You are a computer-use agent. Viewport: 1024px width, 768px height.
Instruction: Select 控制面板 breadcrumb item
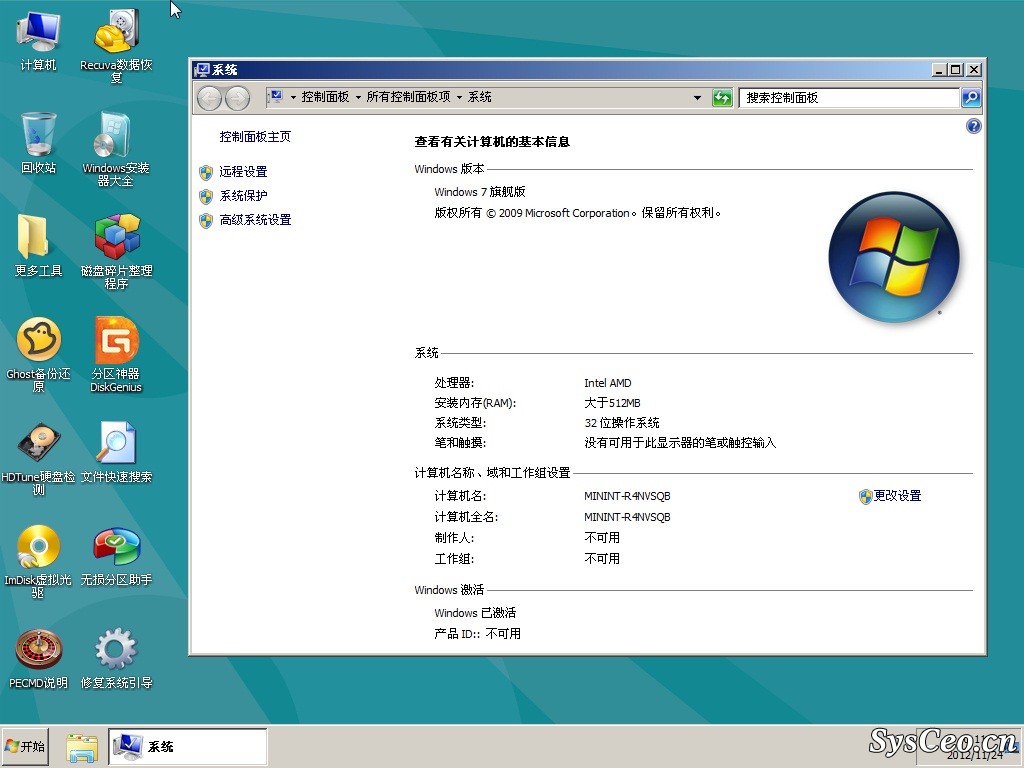(325, 97)
